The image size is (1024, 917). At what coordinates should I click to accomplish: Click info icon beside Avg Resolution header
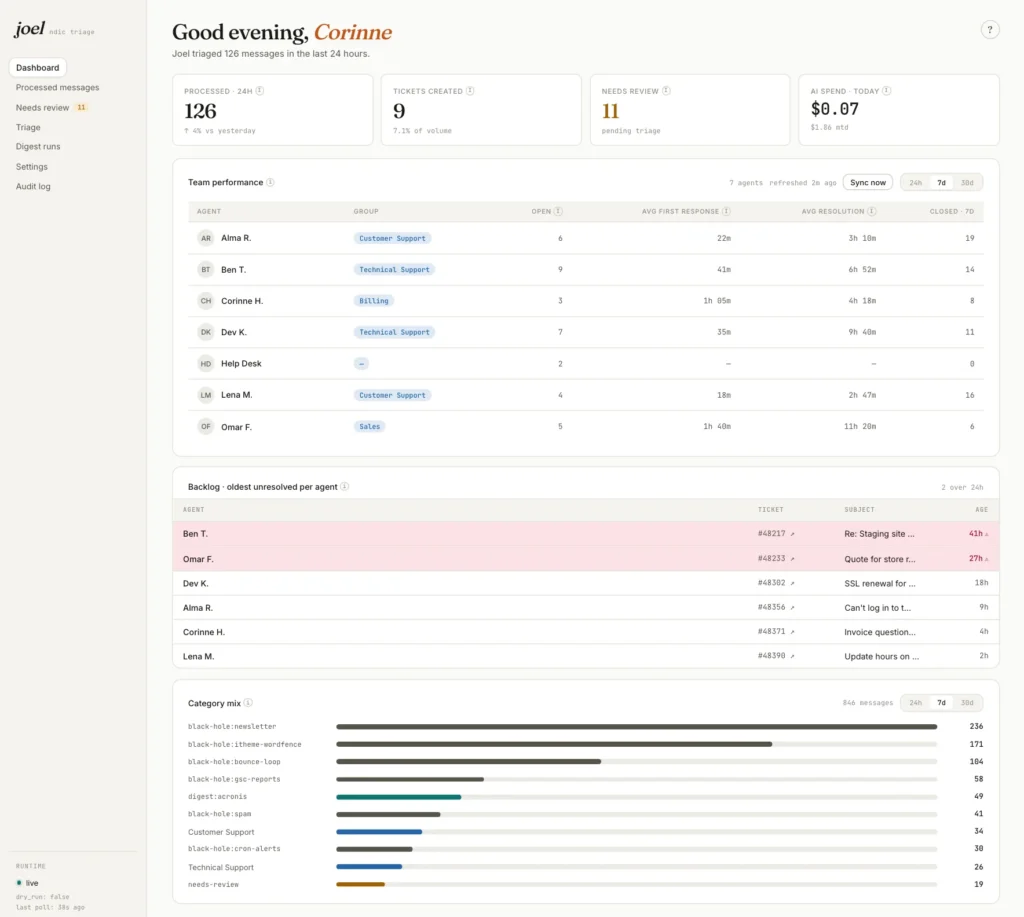(x=872, y=211)
